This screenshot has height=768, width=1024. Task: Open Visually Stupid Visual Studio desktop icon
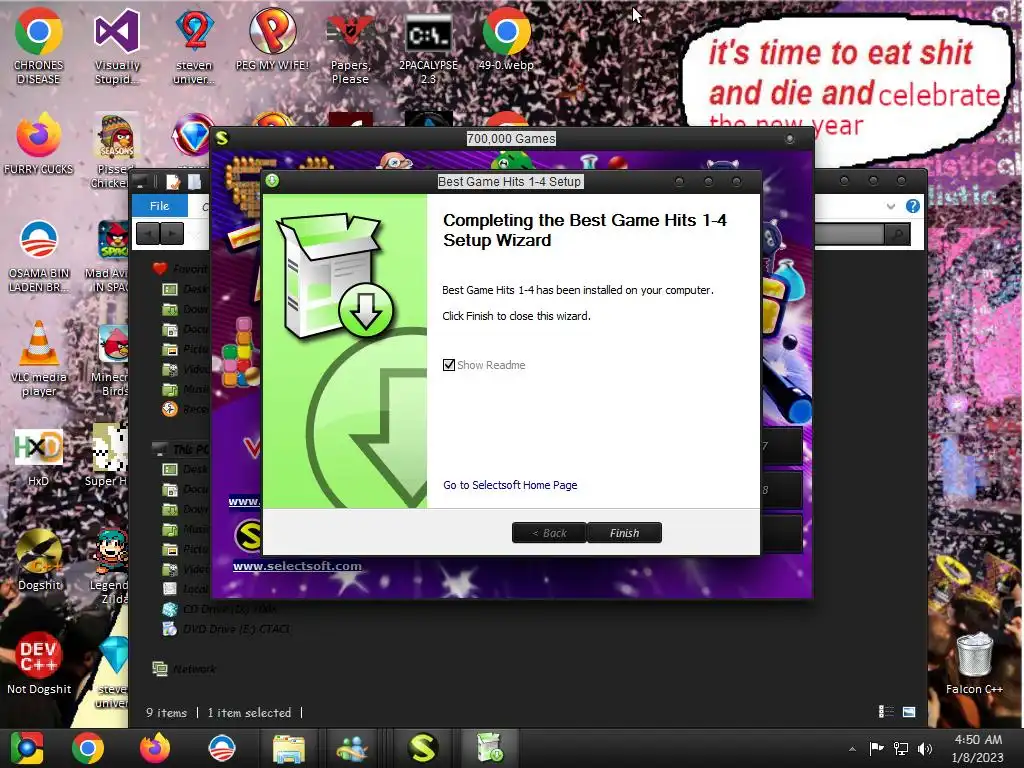click(x=117, y=47)
